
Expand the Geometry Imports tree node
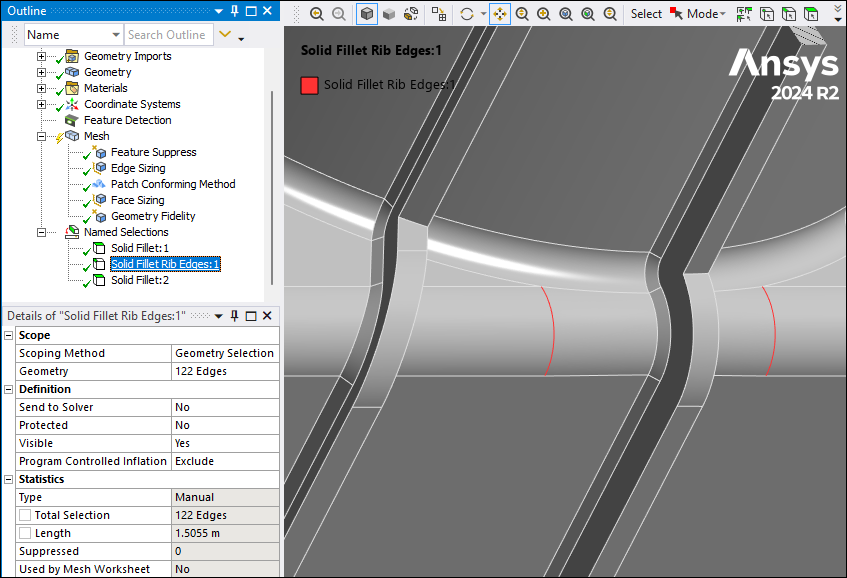coord(41,56)
